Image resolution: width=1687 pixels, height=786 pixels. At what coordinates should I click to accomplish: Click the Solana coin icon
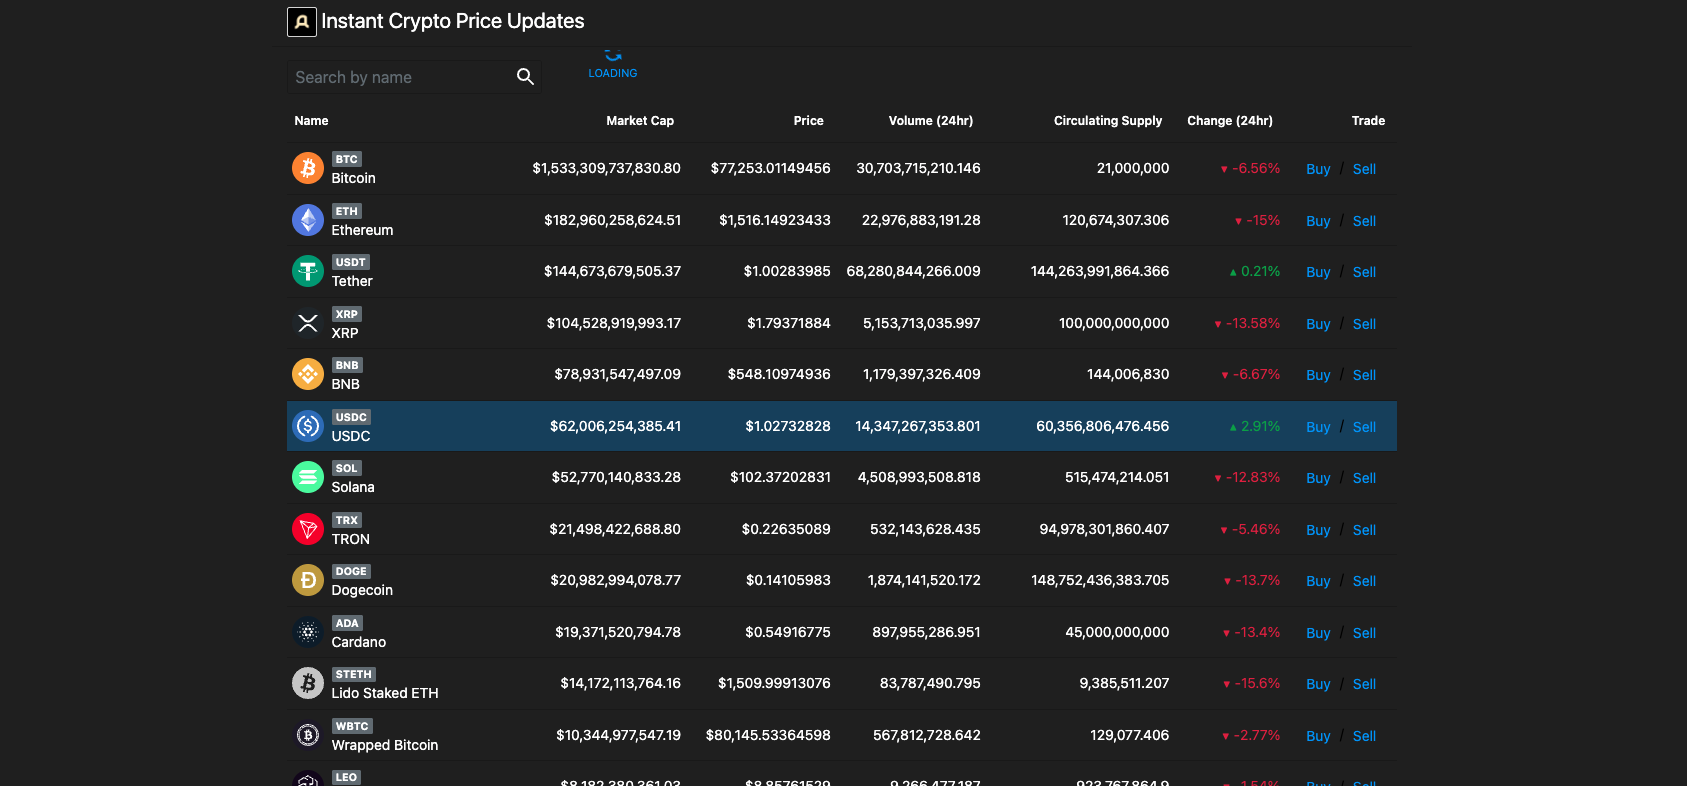pos(308,477)
